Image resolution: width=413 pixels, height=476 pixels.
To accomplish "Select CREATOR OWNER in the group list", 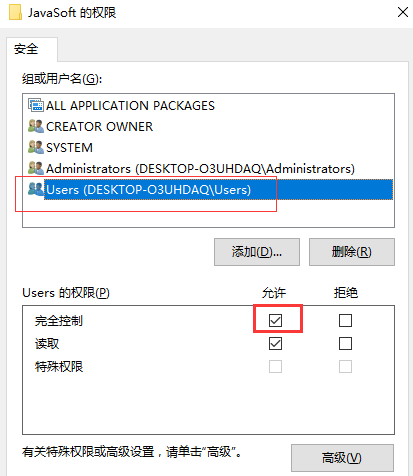I will click(x=99, y=127).
